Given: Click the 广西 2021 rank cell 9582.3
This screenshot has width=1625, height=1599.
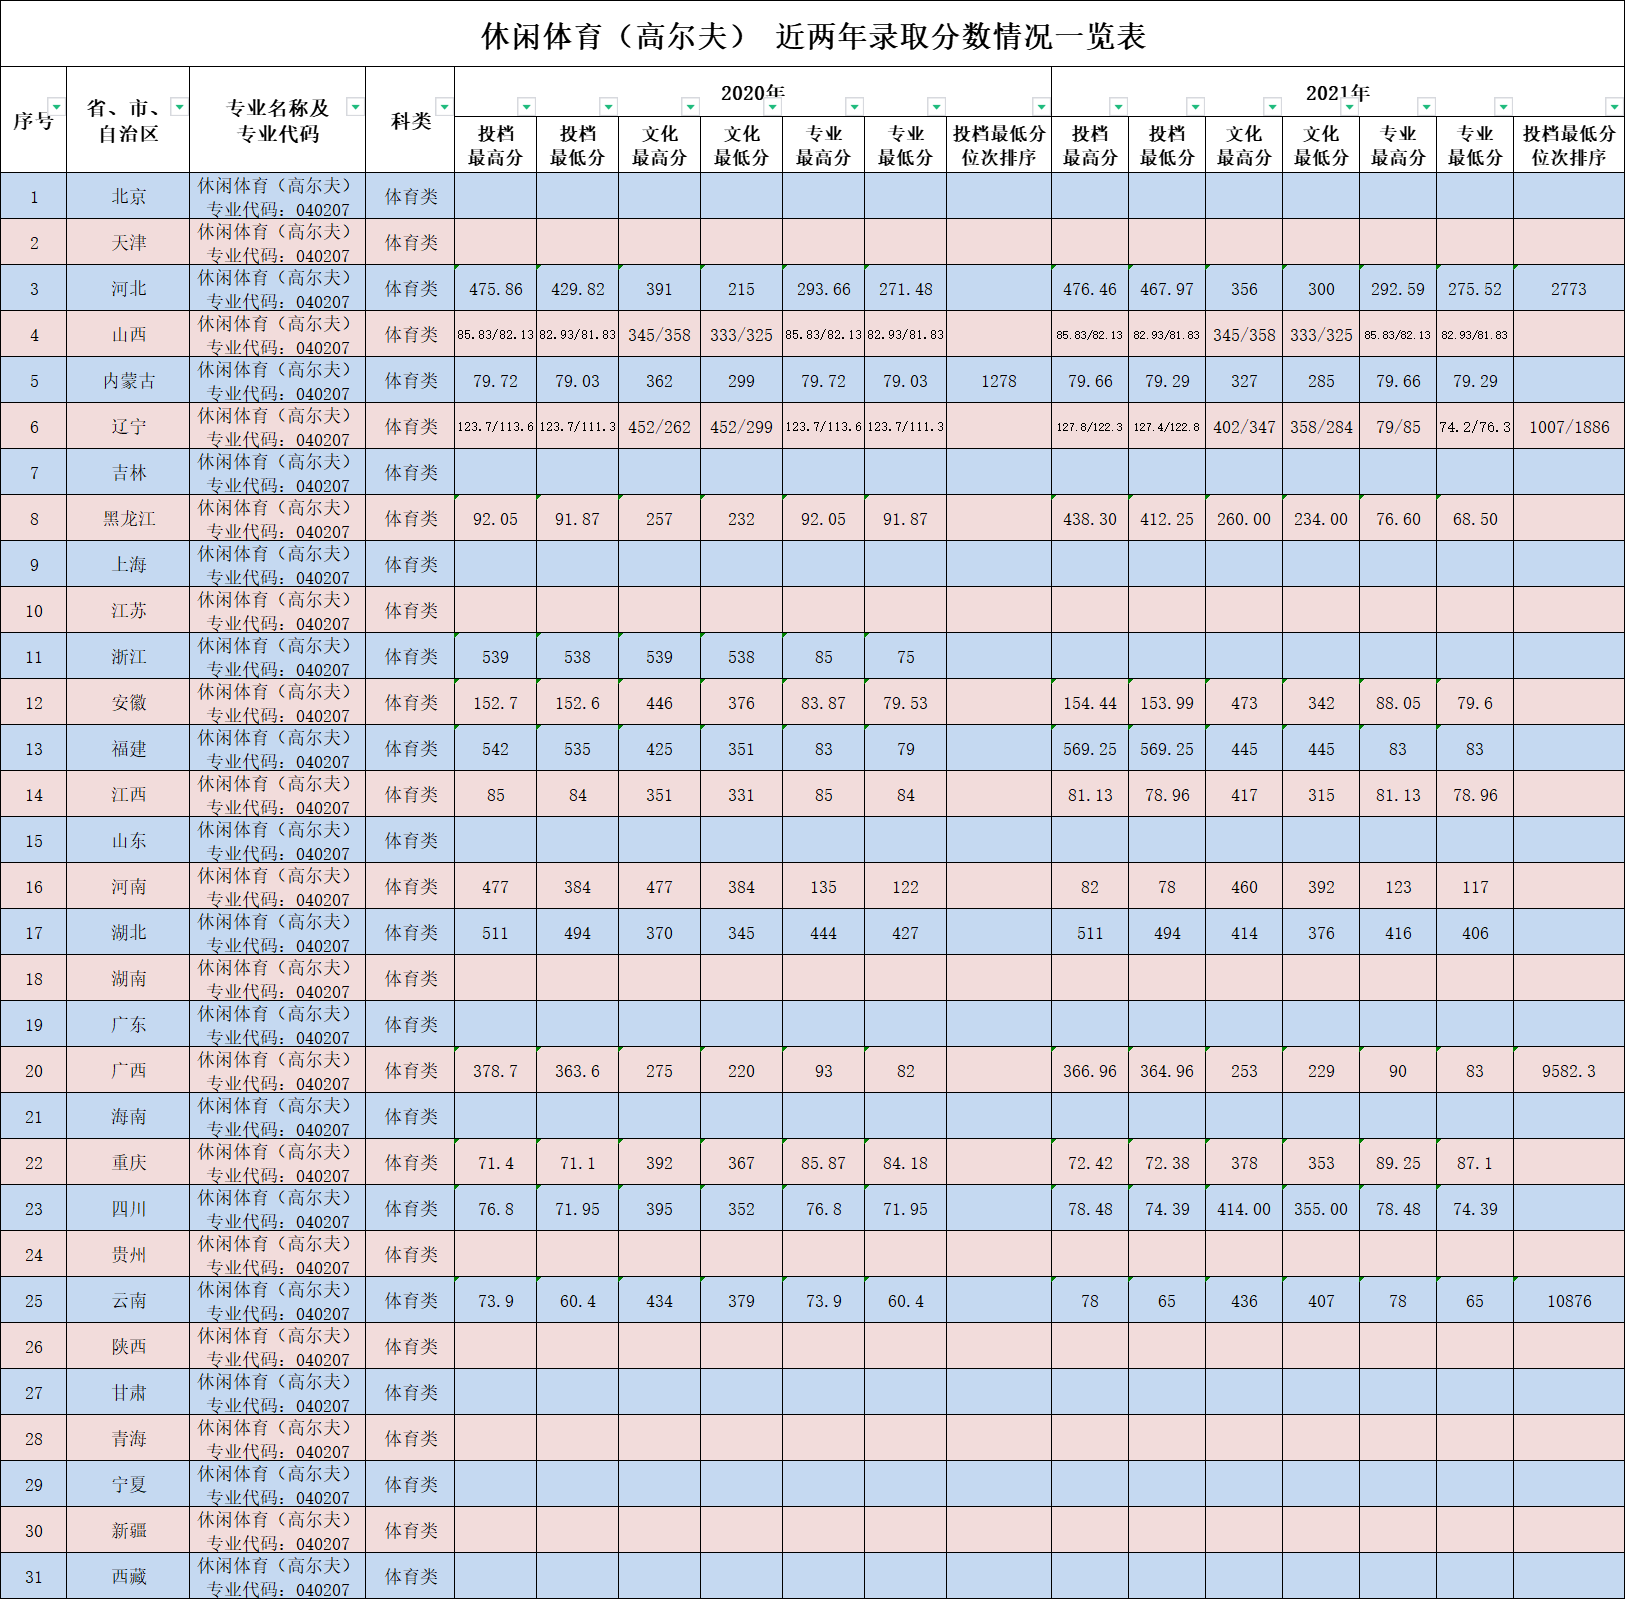Looking at the screenshot, I should click(x=1568, y=1071).
